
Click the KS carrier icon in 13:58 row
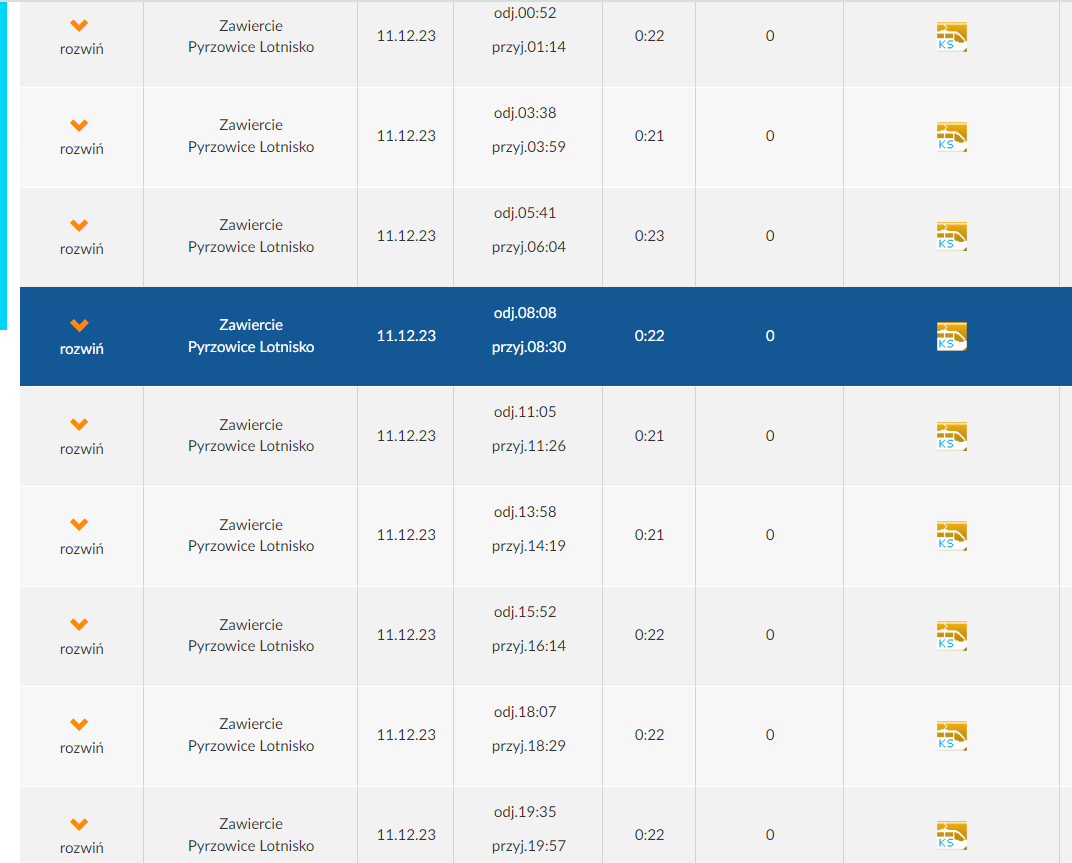tap(951, 536)
